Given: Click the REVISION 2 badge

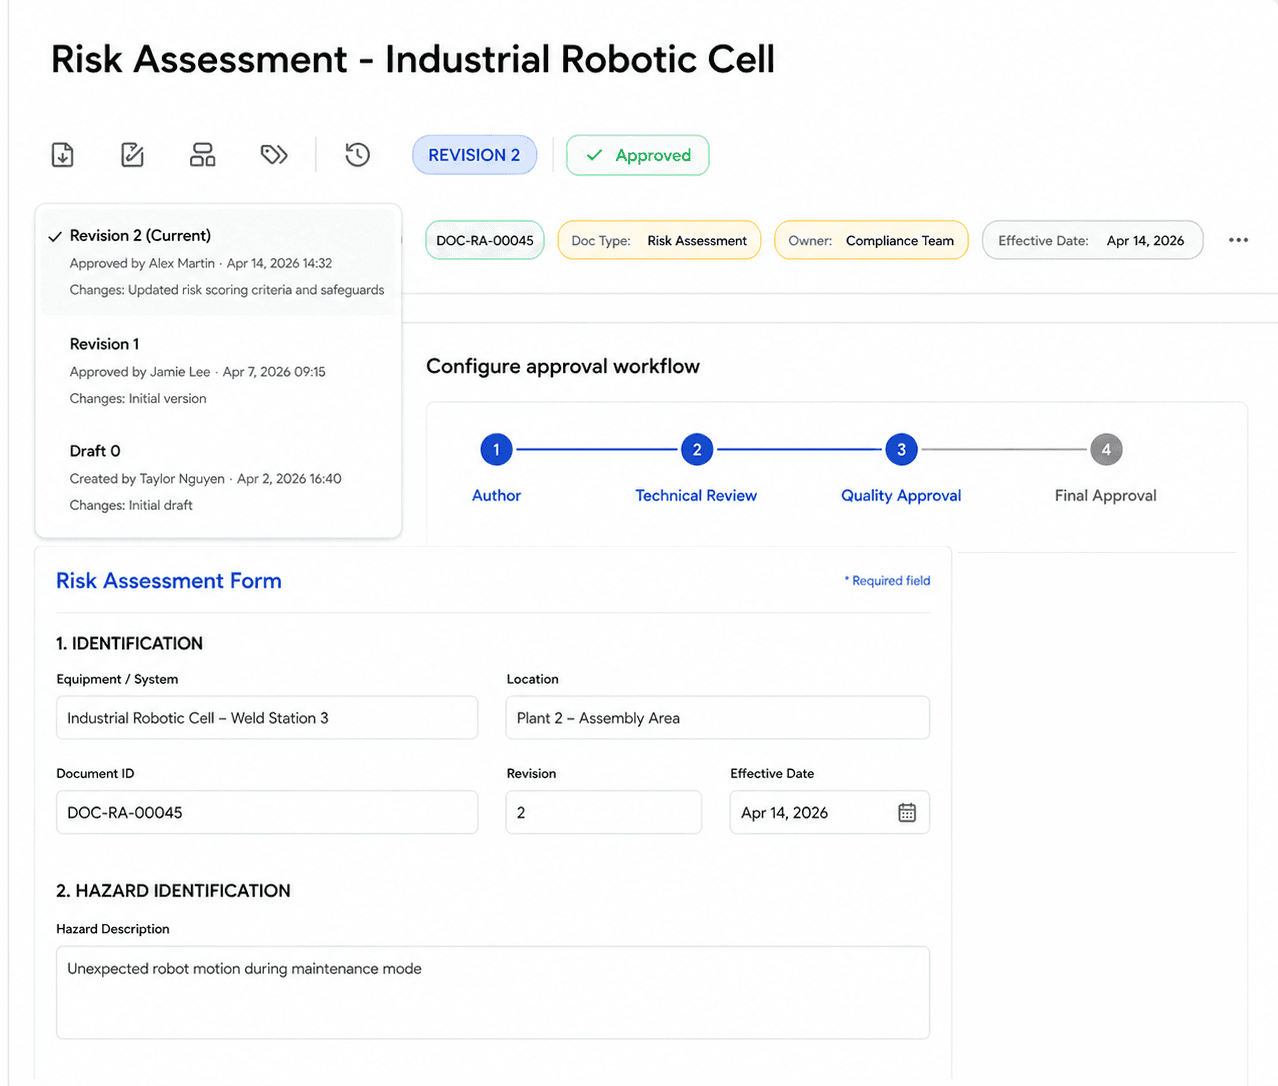Looking at the screenshot, I should coord(474,155).
